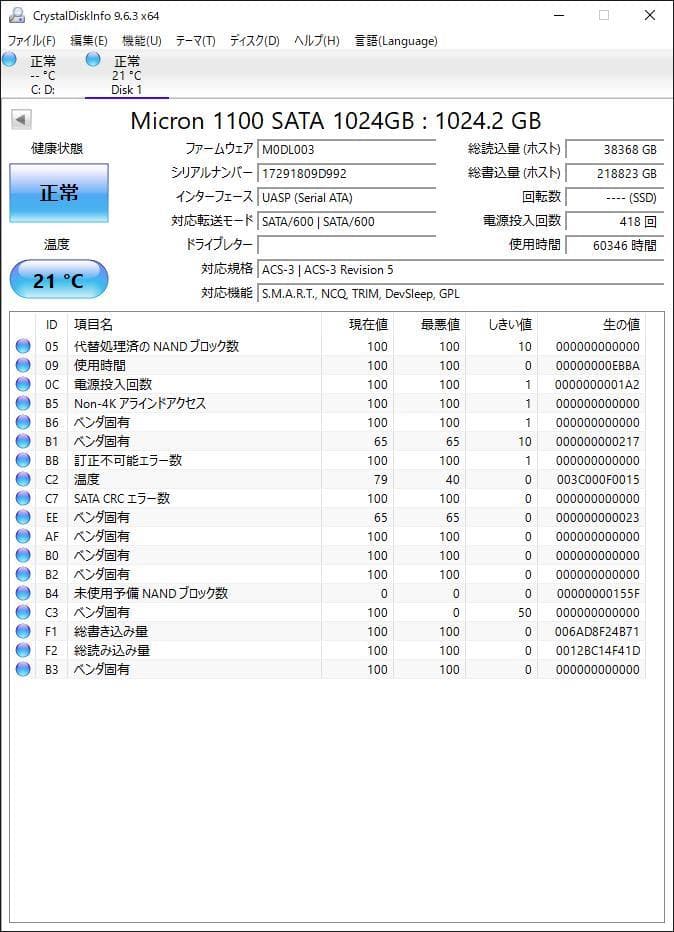Open the 編集(E) menu
The image size is (674, 932).
(x=89, y=40)
